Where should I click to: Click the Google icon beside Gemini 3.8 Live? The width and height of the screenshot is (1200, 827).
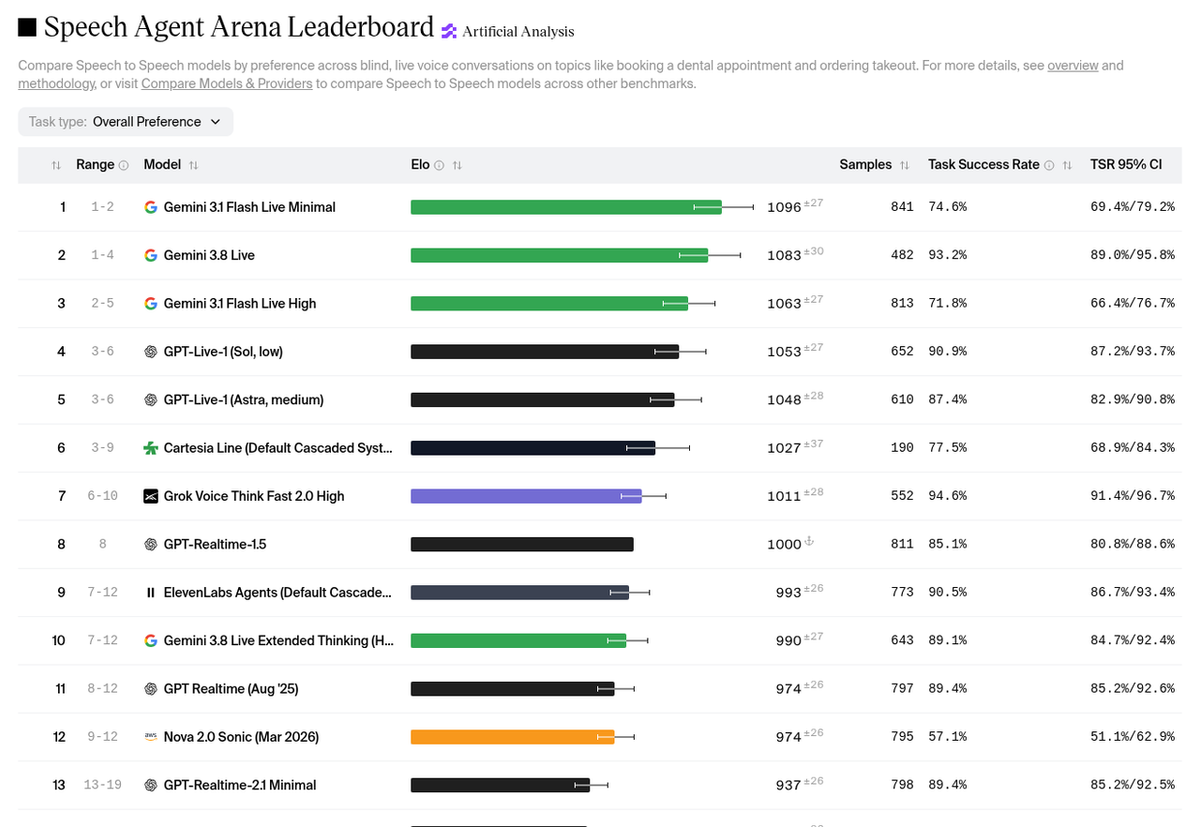tap(151, 255)
